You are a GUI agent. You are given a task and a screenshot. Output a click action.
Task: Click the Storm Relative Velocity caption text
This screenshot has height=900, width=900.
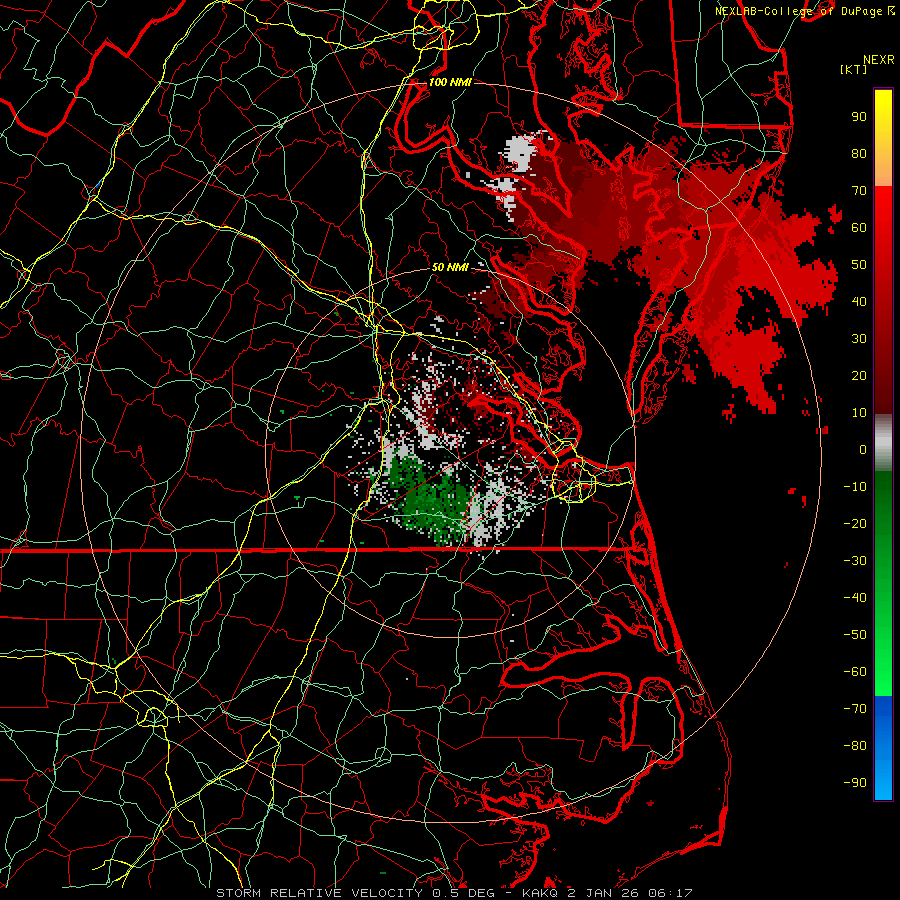tap(454, 893)
